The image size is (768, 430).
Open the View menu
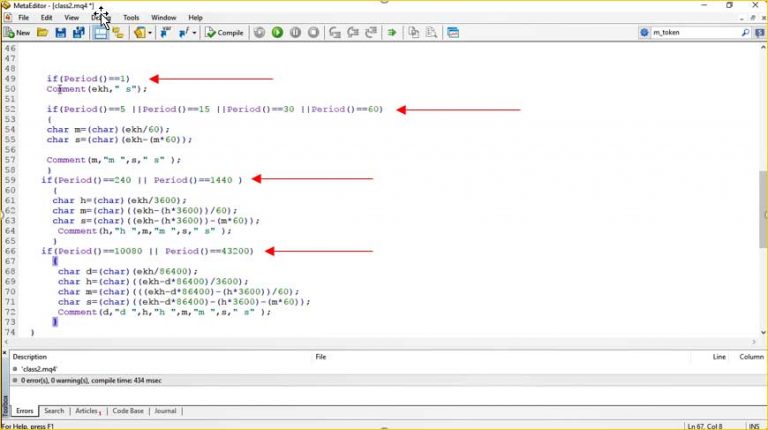pos(72,18)
